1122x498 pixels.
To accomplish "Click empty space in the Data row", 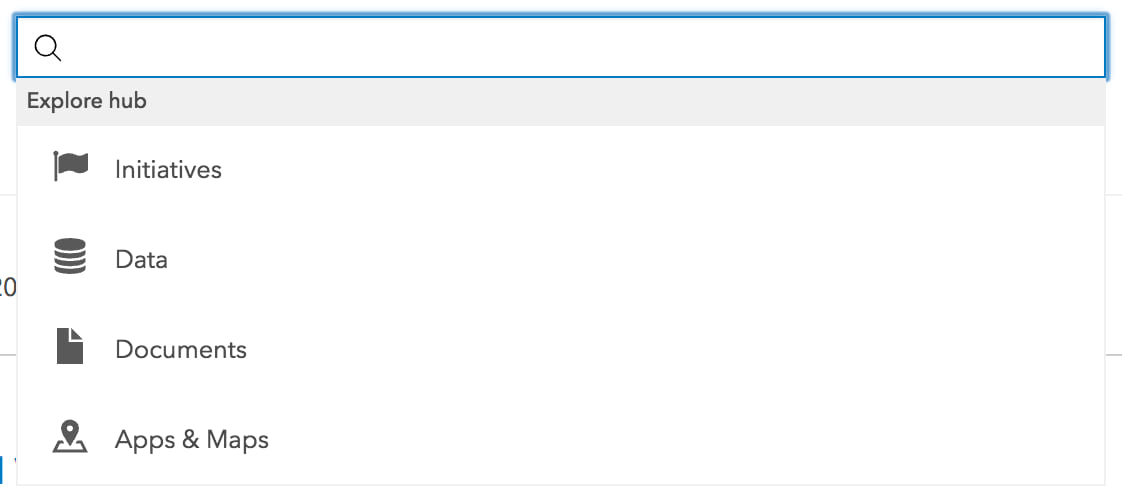I will click(644, 259).
